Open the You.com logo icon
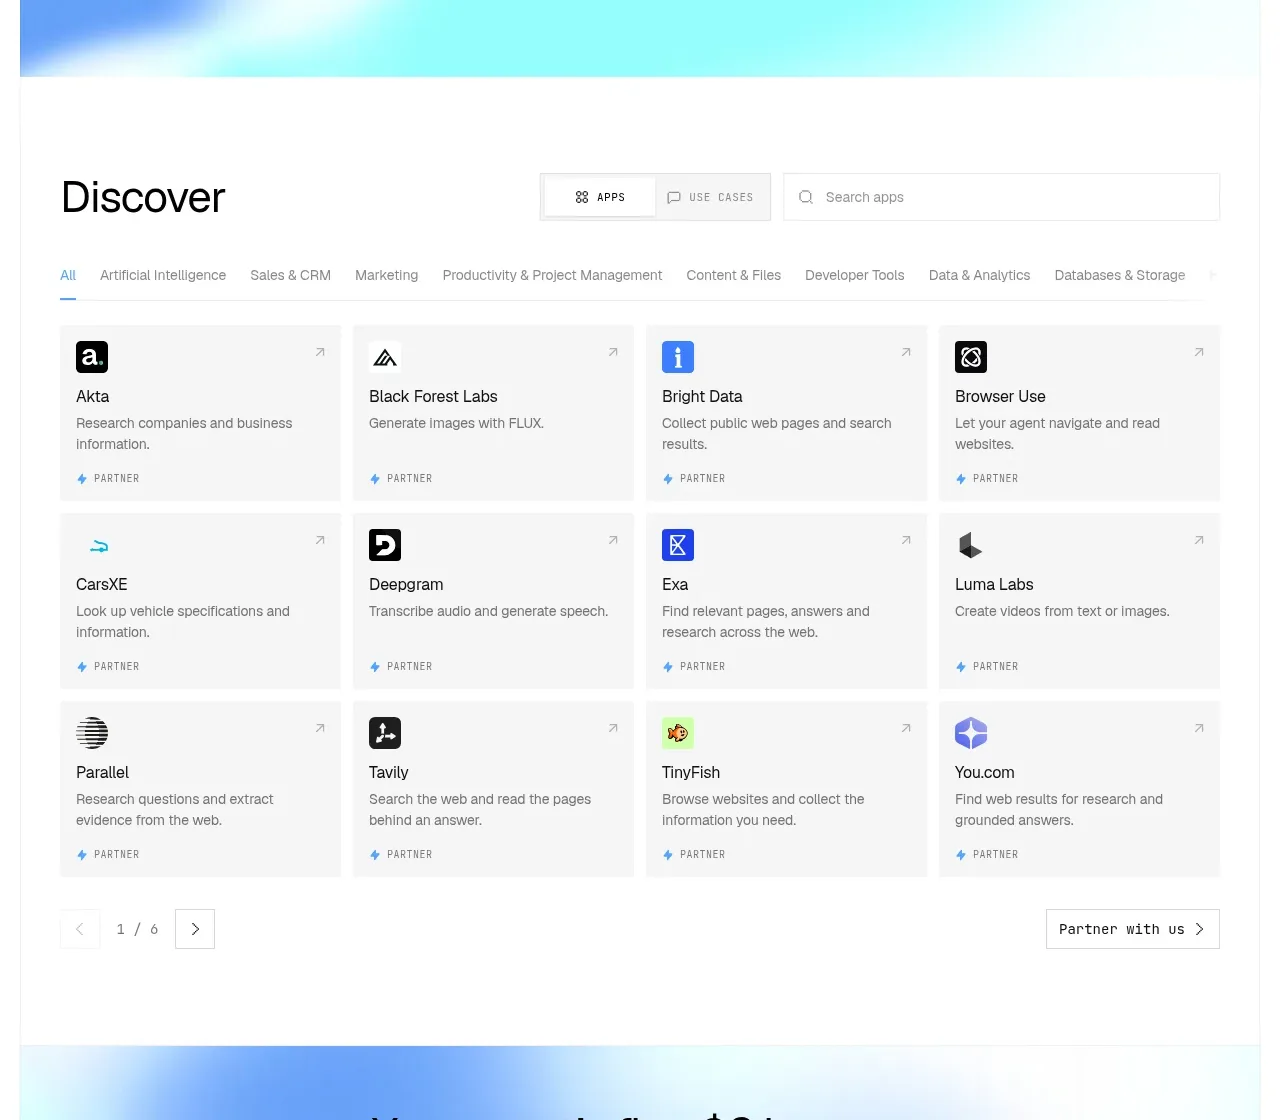1280x1120 pixels. pyautogui.click(x=971, y=733)
